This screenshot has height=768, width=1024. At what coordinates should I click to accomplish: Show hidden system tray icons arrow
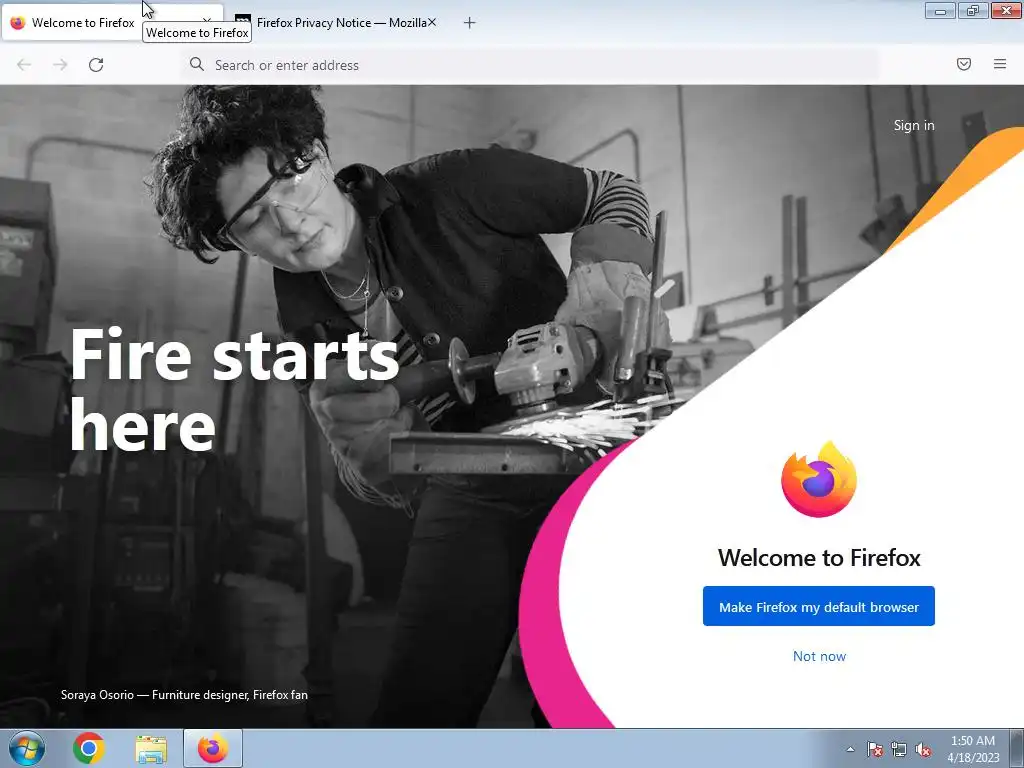(x=850, y=749)
